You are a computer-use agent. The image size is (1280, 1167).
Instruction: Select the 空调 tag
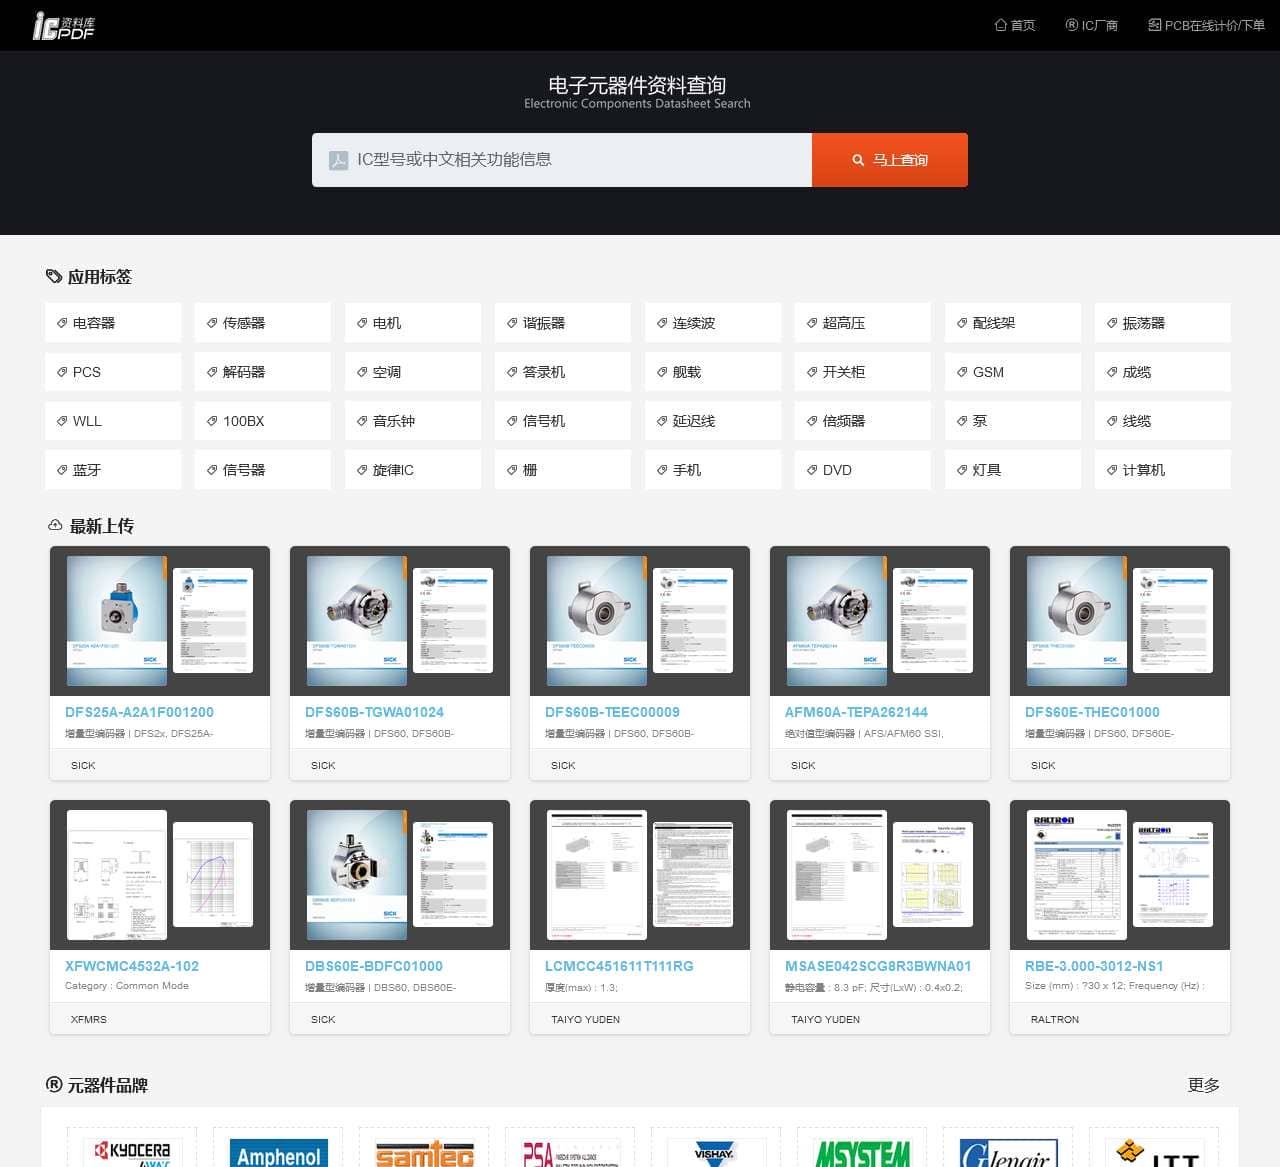tap(413, 372)
